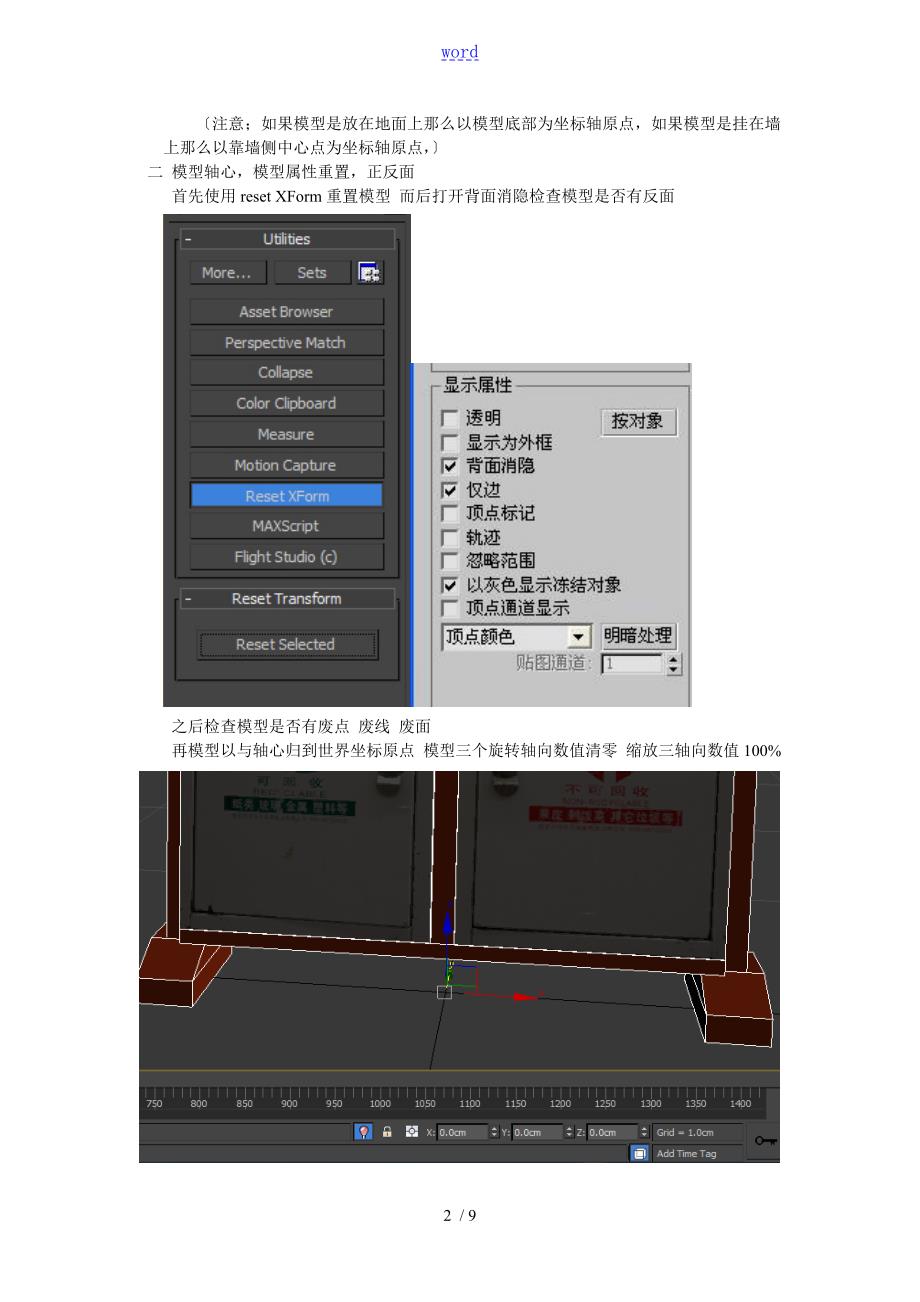Click the 1000 mark on the timeline
The width and height of the screenshot is (920, 1302).
380,1104
